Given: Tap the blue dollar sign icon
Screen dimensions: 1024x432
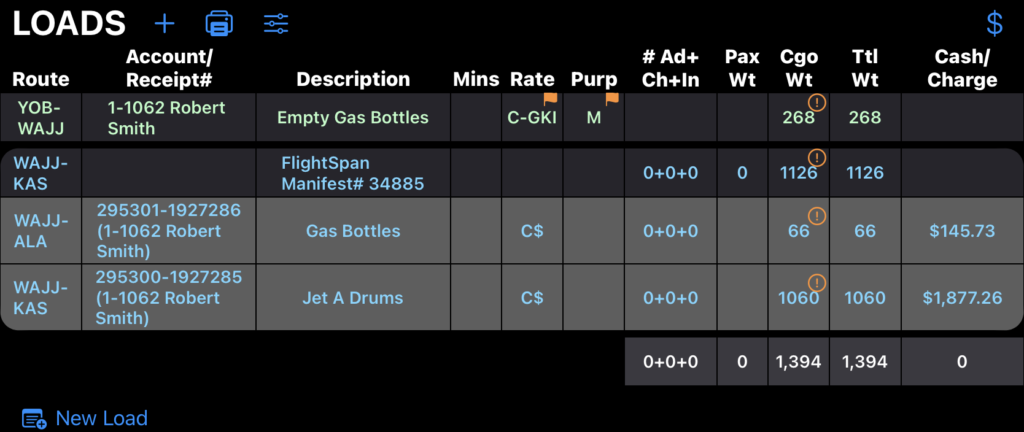Looking at the screenshot, I should (994, 23).
